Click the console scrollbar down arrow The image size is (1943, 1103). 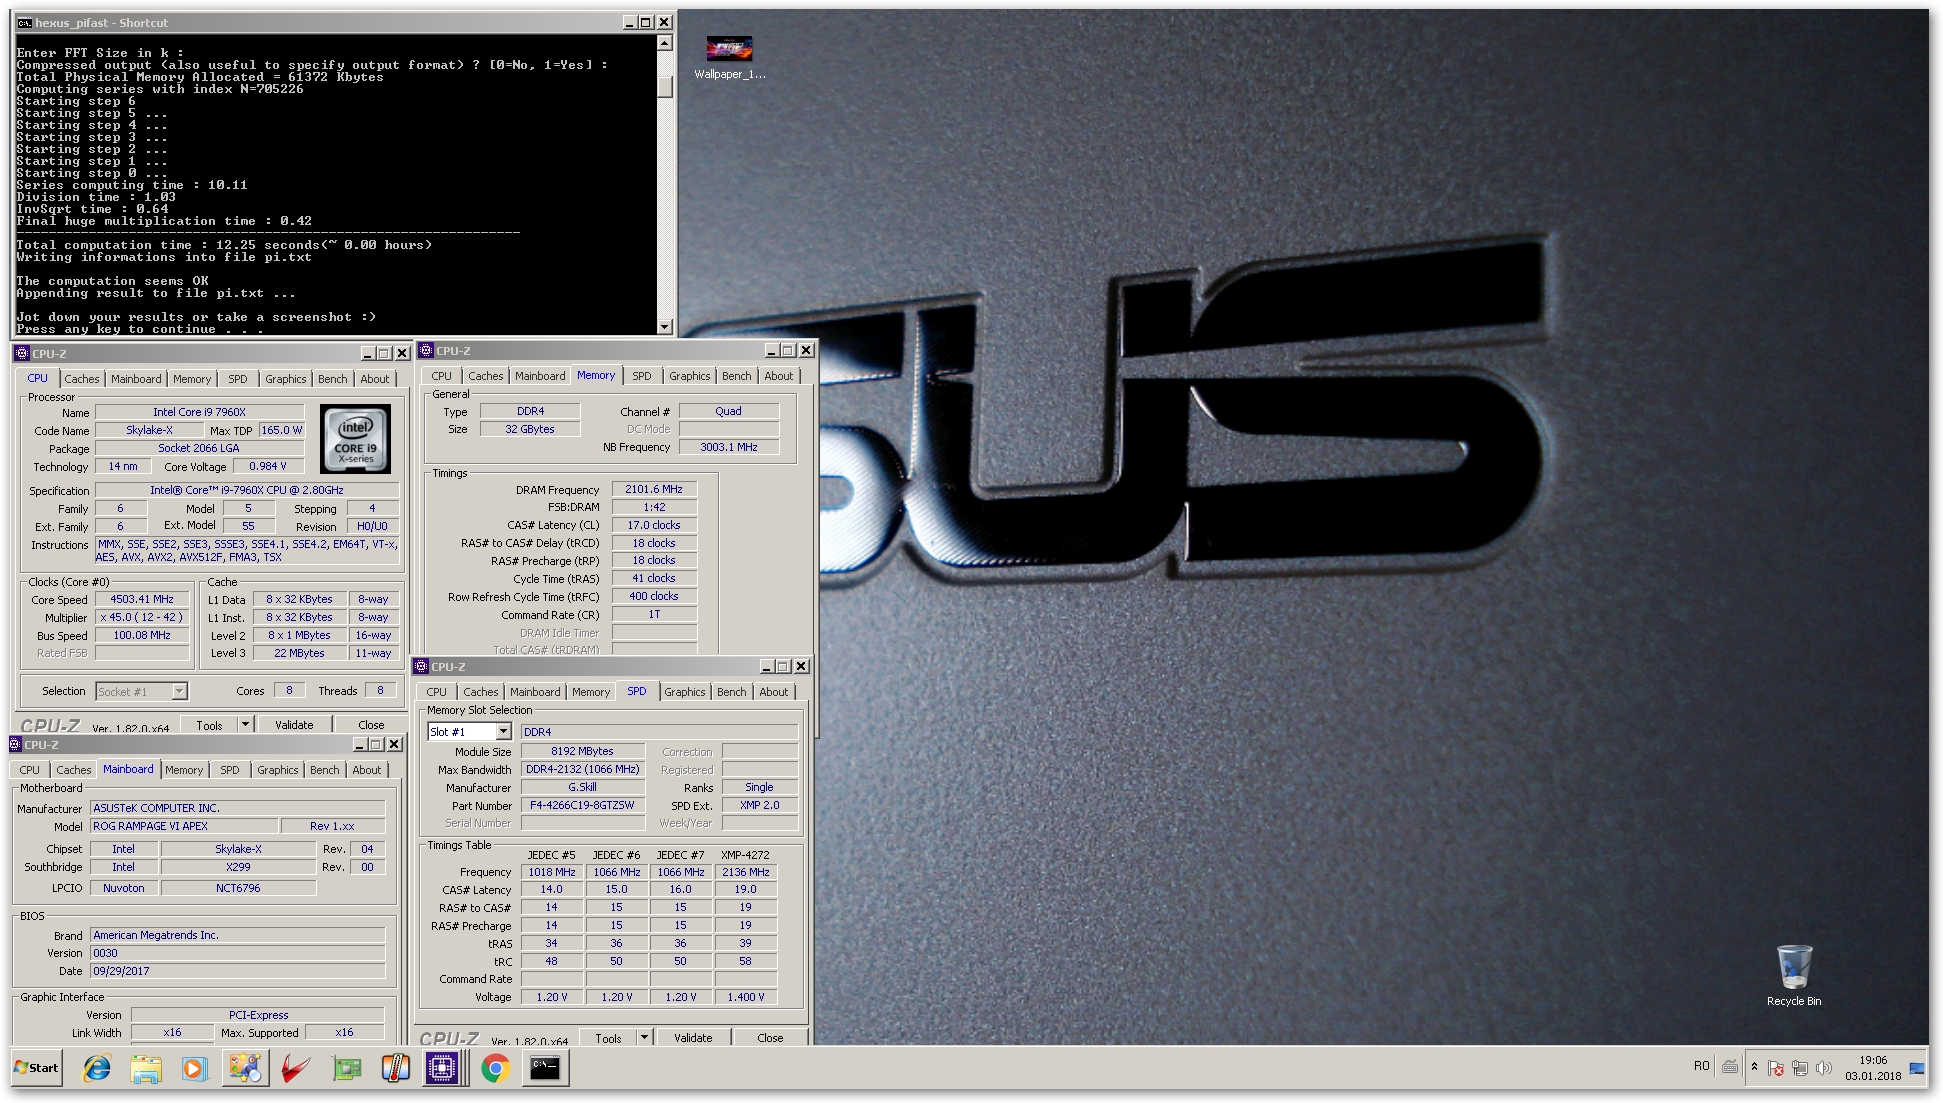pos(665,327)
